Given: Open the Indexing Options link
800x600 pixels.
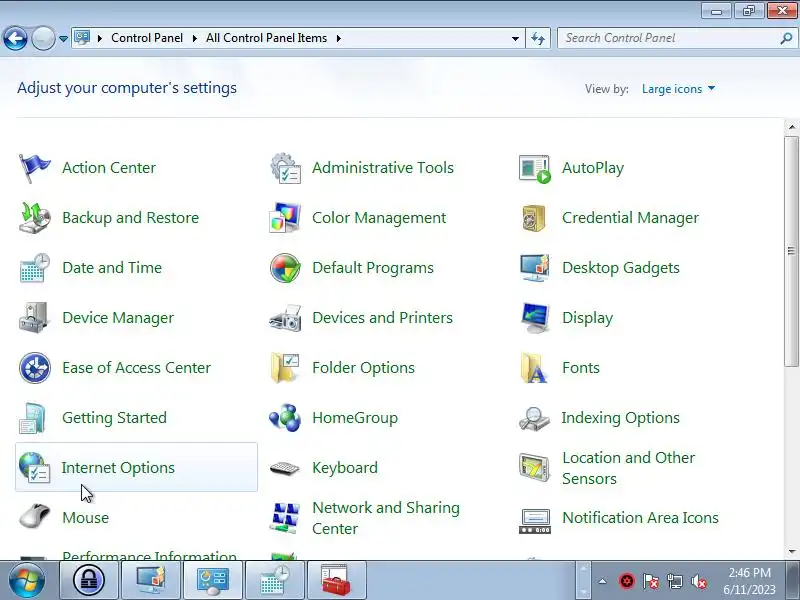Looking at the screenshot, I should click(x=620, y=418).
